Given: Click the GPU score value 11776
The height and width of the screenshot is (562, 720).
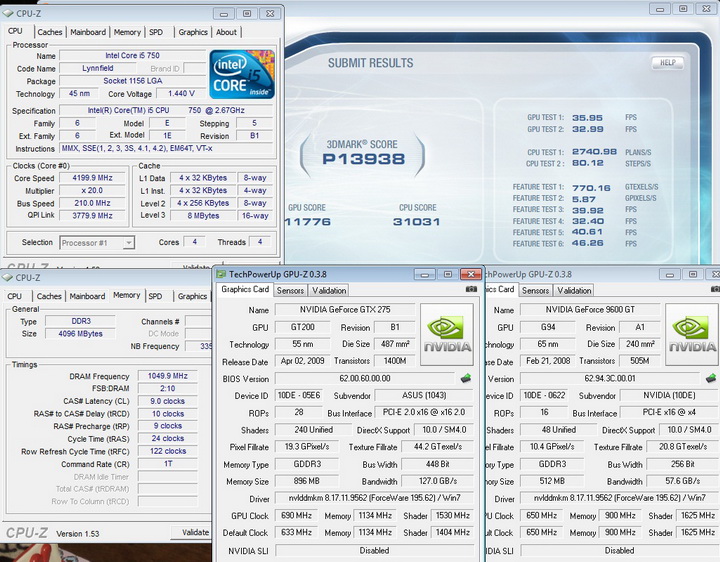Looking at the screenshot, I should click(307, 222).
